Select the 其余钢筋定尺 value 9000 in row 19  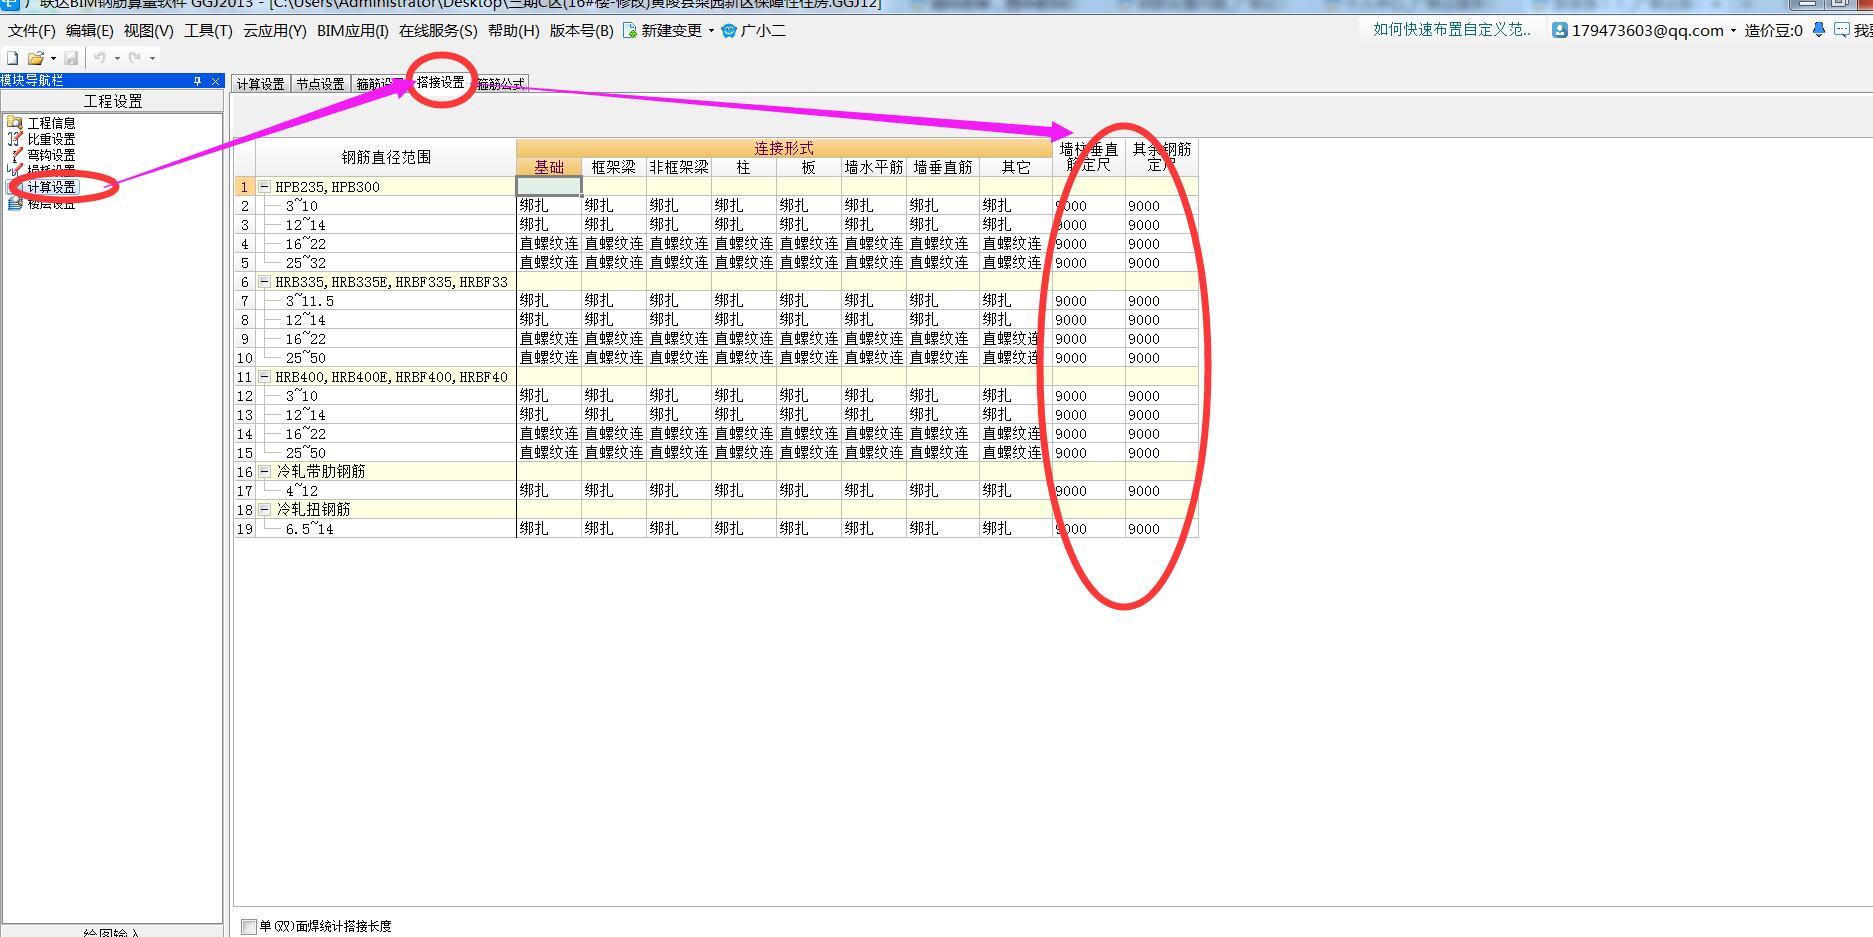tap(1162, 529)
